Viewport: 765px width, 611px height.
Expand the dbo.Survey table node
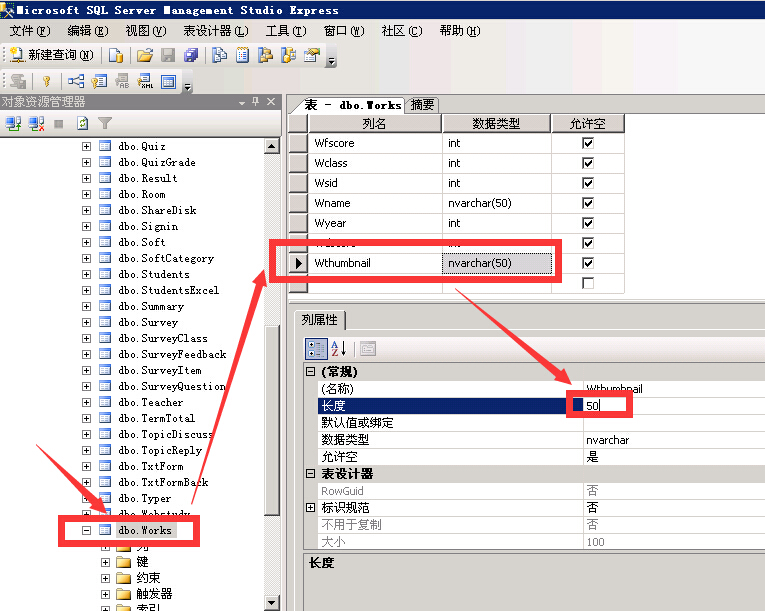point(86,323)
